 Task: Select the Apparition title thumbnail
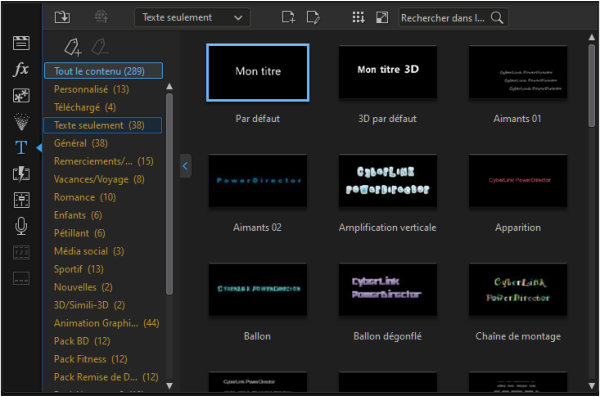pos(518,181)
